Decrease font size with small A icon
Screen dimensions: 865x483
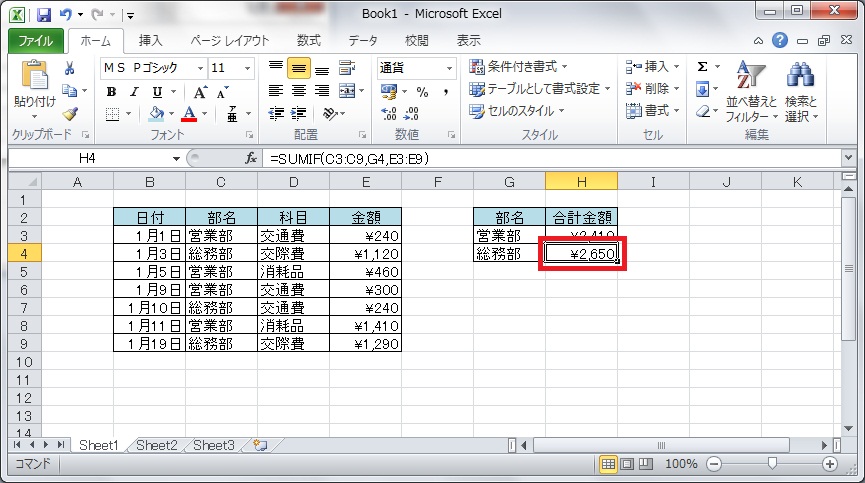point(222,92)
